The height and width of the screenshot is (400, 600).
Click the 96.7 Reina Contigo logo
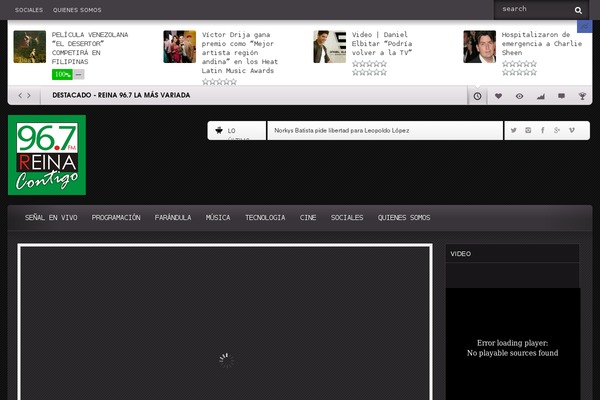(x=47, y=155)
